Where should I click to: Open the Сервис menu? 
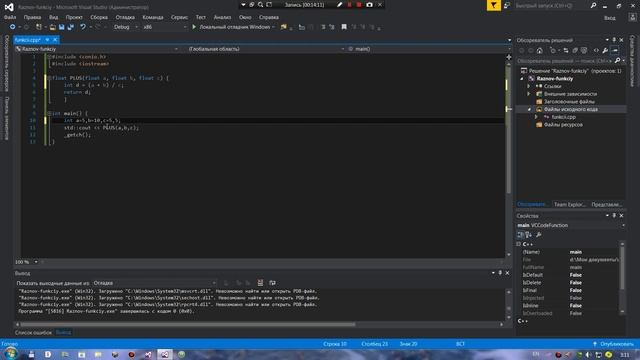179,17
